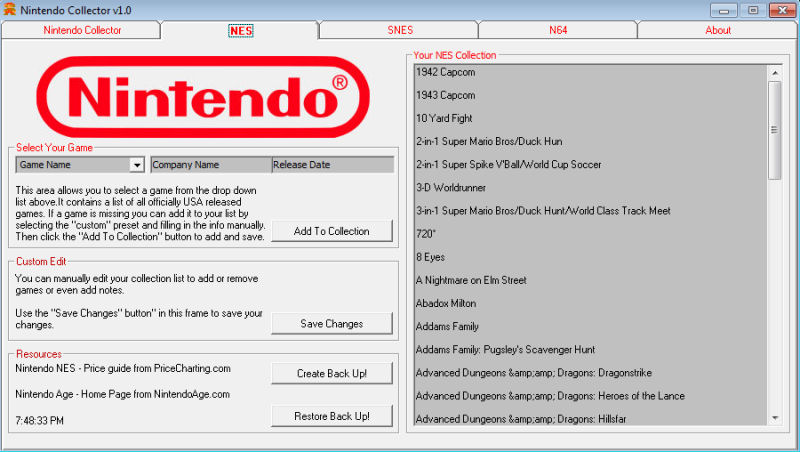Select 'Dragons: Heroes of the Lance' entry
Image resolution: width=800 pixels, height=452 pixels.
point(550,396)
